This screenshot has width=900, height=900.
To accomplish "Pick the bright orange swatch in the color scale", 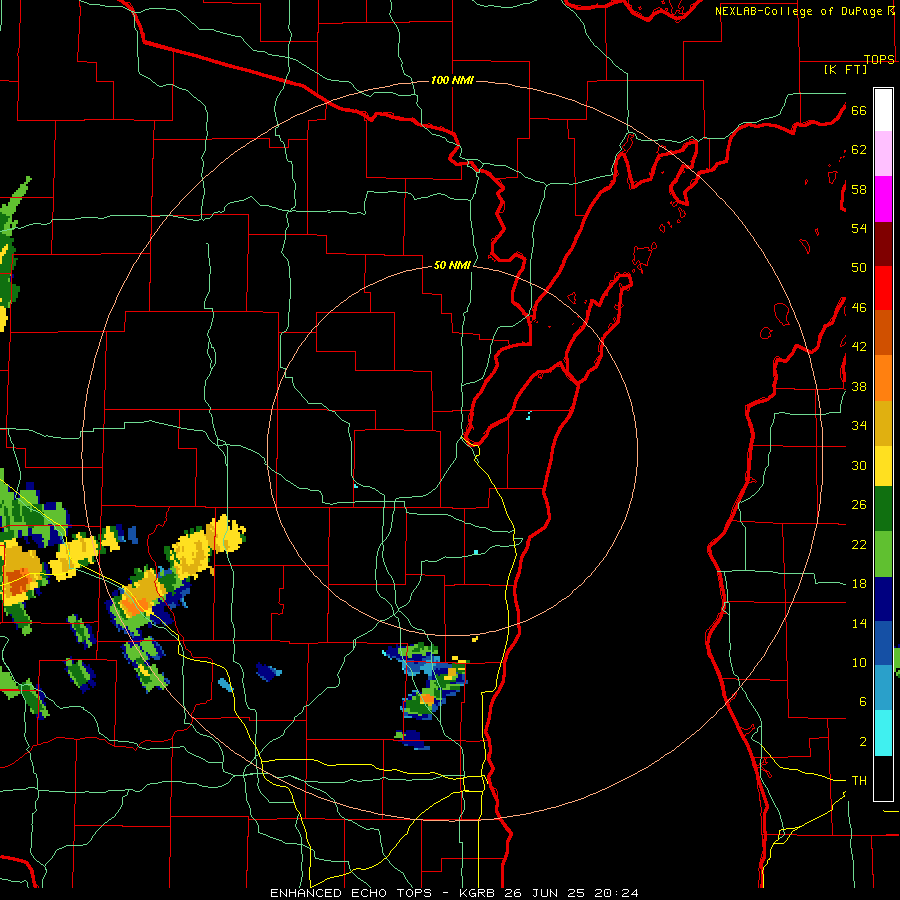I will point(883,378).
